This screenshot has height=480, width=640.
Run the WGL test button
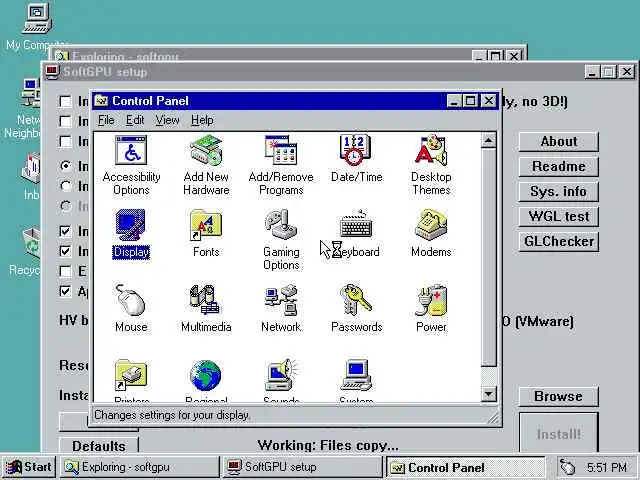pos(559,216)
